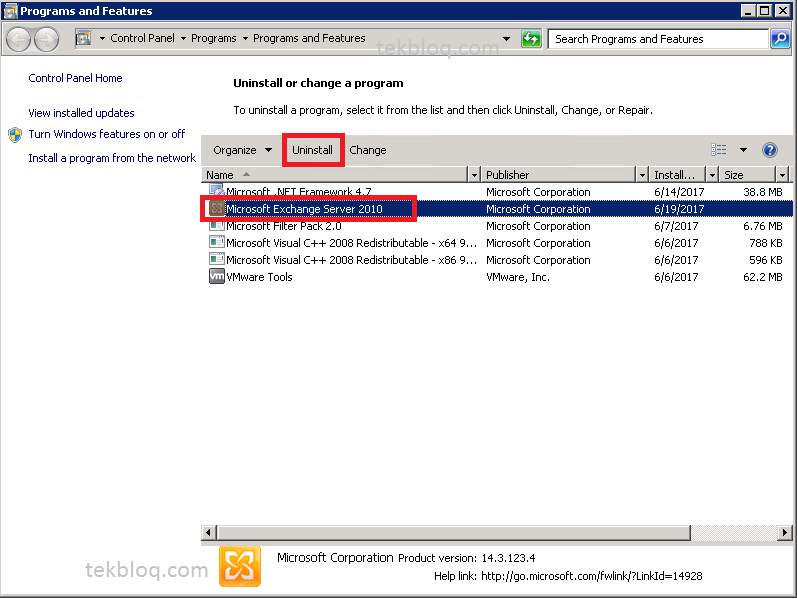Click the Exchange Server 2010 row icon
797x599 pixels.
pos(217,208)
